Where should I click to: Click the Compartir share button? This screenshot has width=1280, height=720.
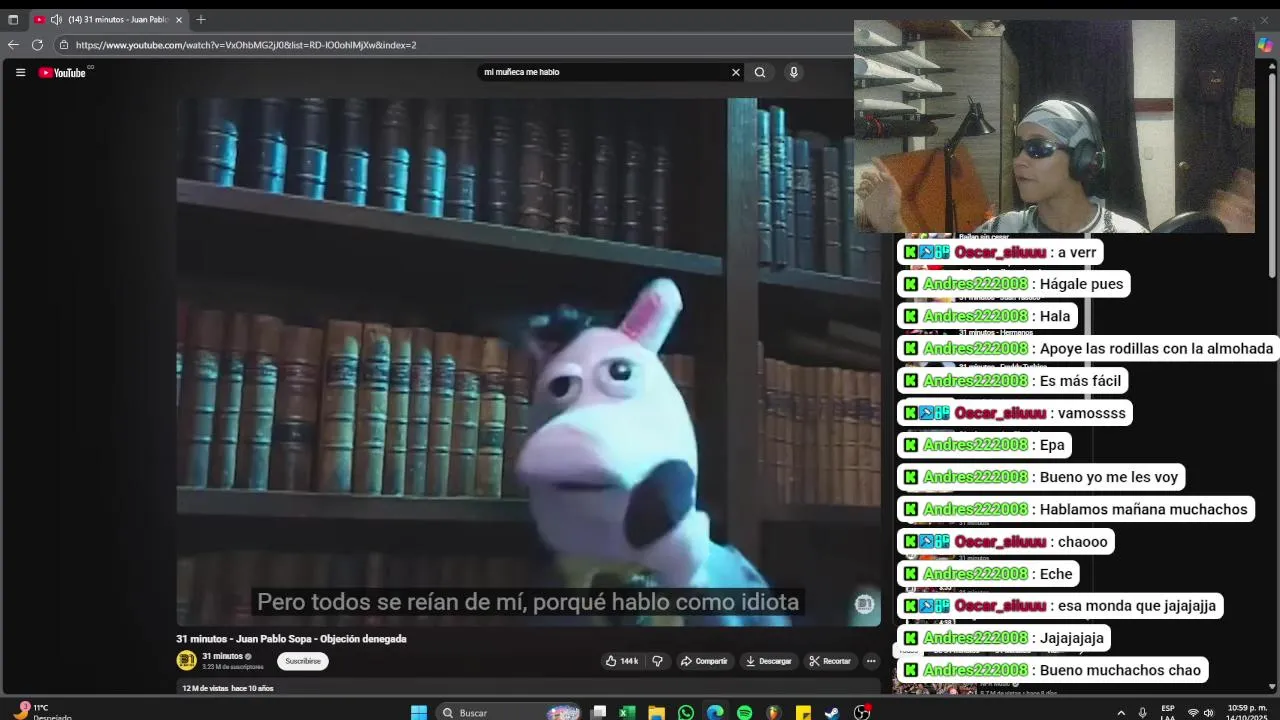tap(704, 661)
